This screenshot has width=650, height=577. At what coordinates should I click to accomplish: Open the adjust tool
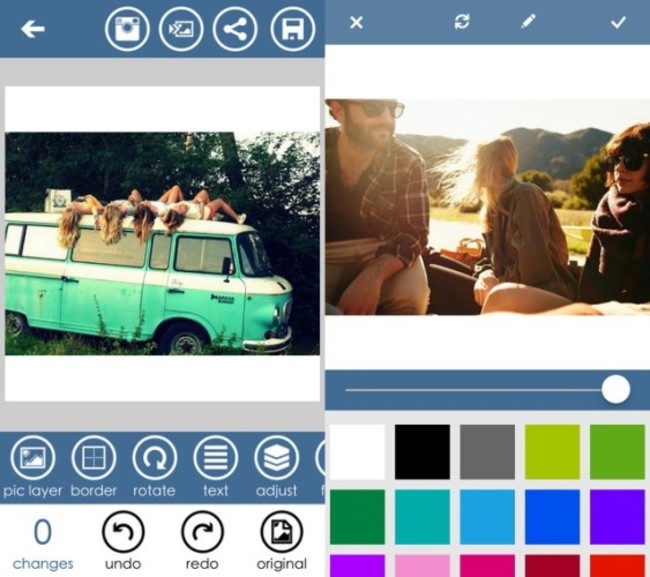[x=276, y=459]
